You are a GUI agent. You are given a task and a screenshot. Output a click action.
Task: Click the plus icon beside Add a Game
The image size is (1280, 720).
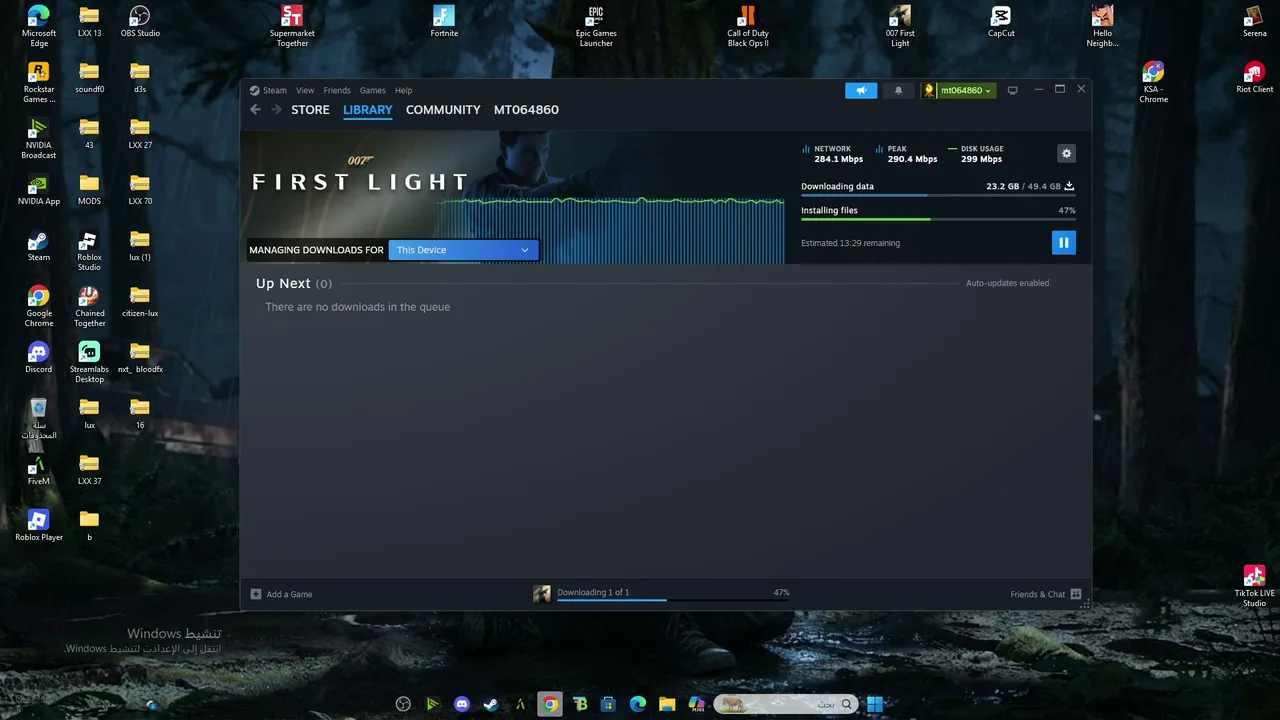(x=256, y=594)
